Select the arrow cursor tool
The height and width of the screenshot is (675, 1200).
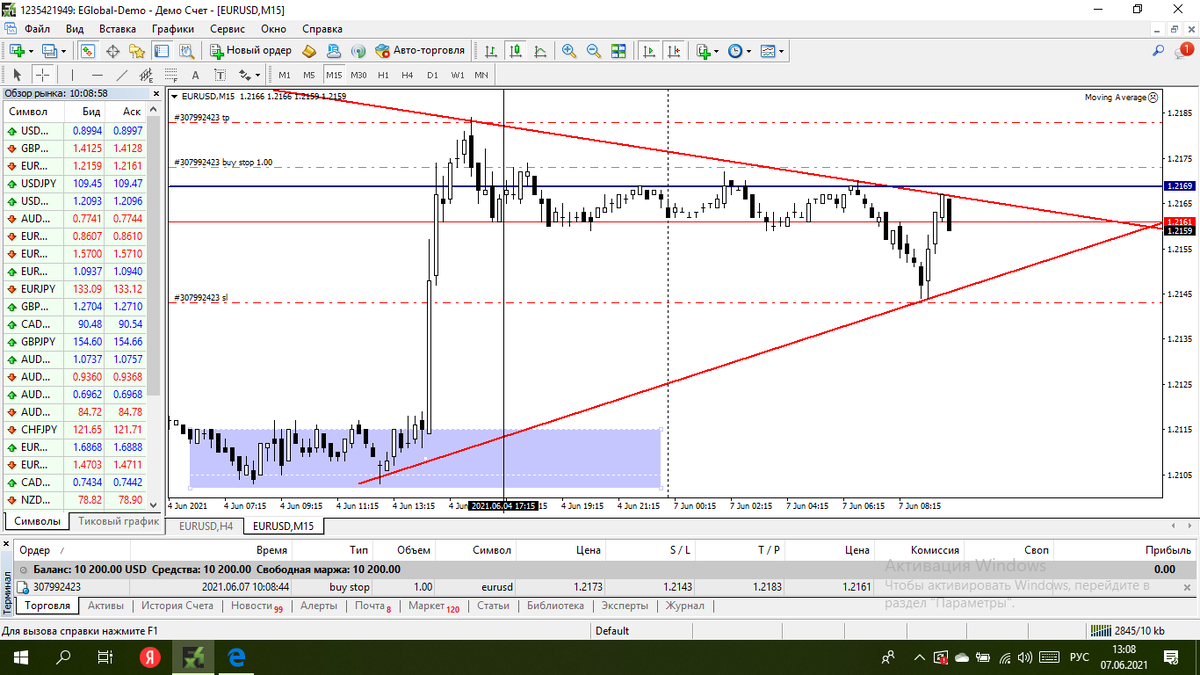pos(17,75)
